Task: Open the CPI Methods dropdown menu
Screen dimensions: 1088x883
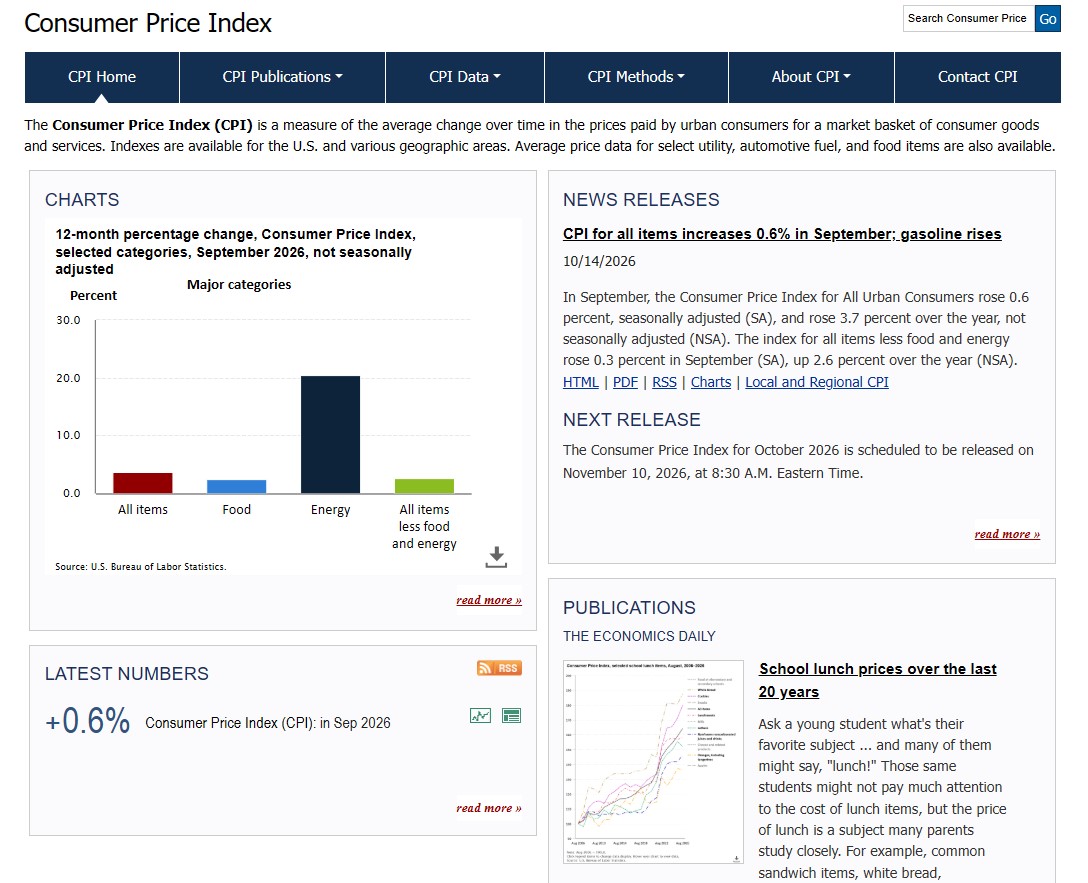Action: pyautogui.click(x=636, y=77)
